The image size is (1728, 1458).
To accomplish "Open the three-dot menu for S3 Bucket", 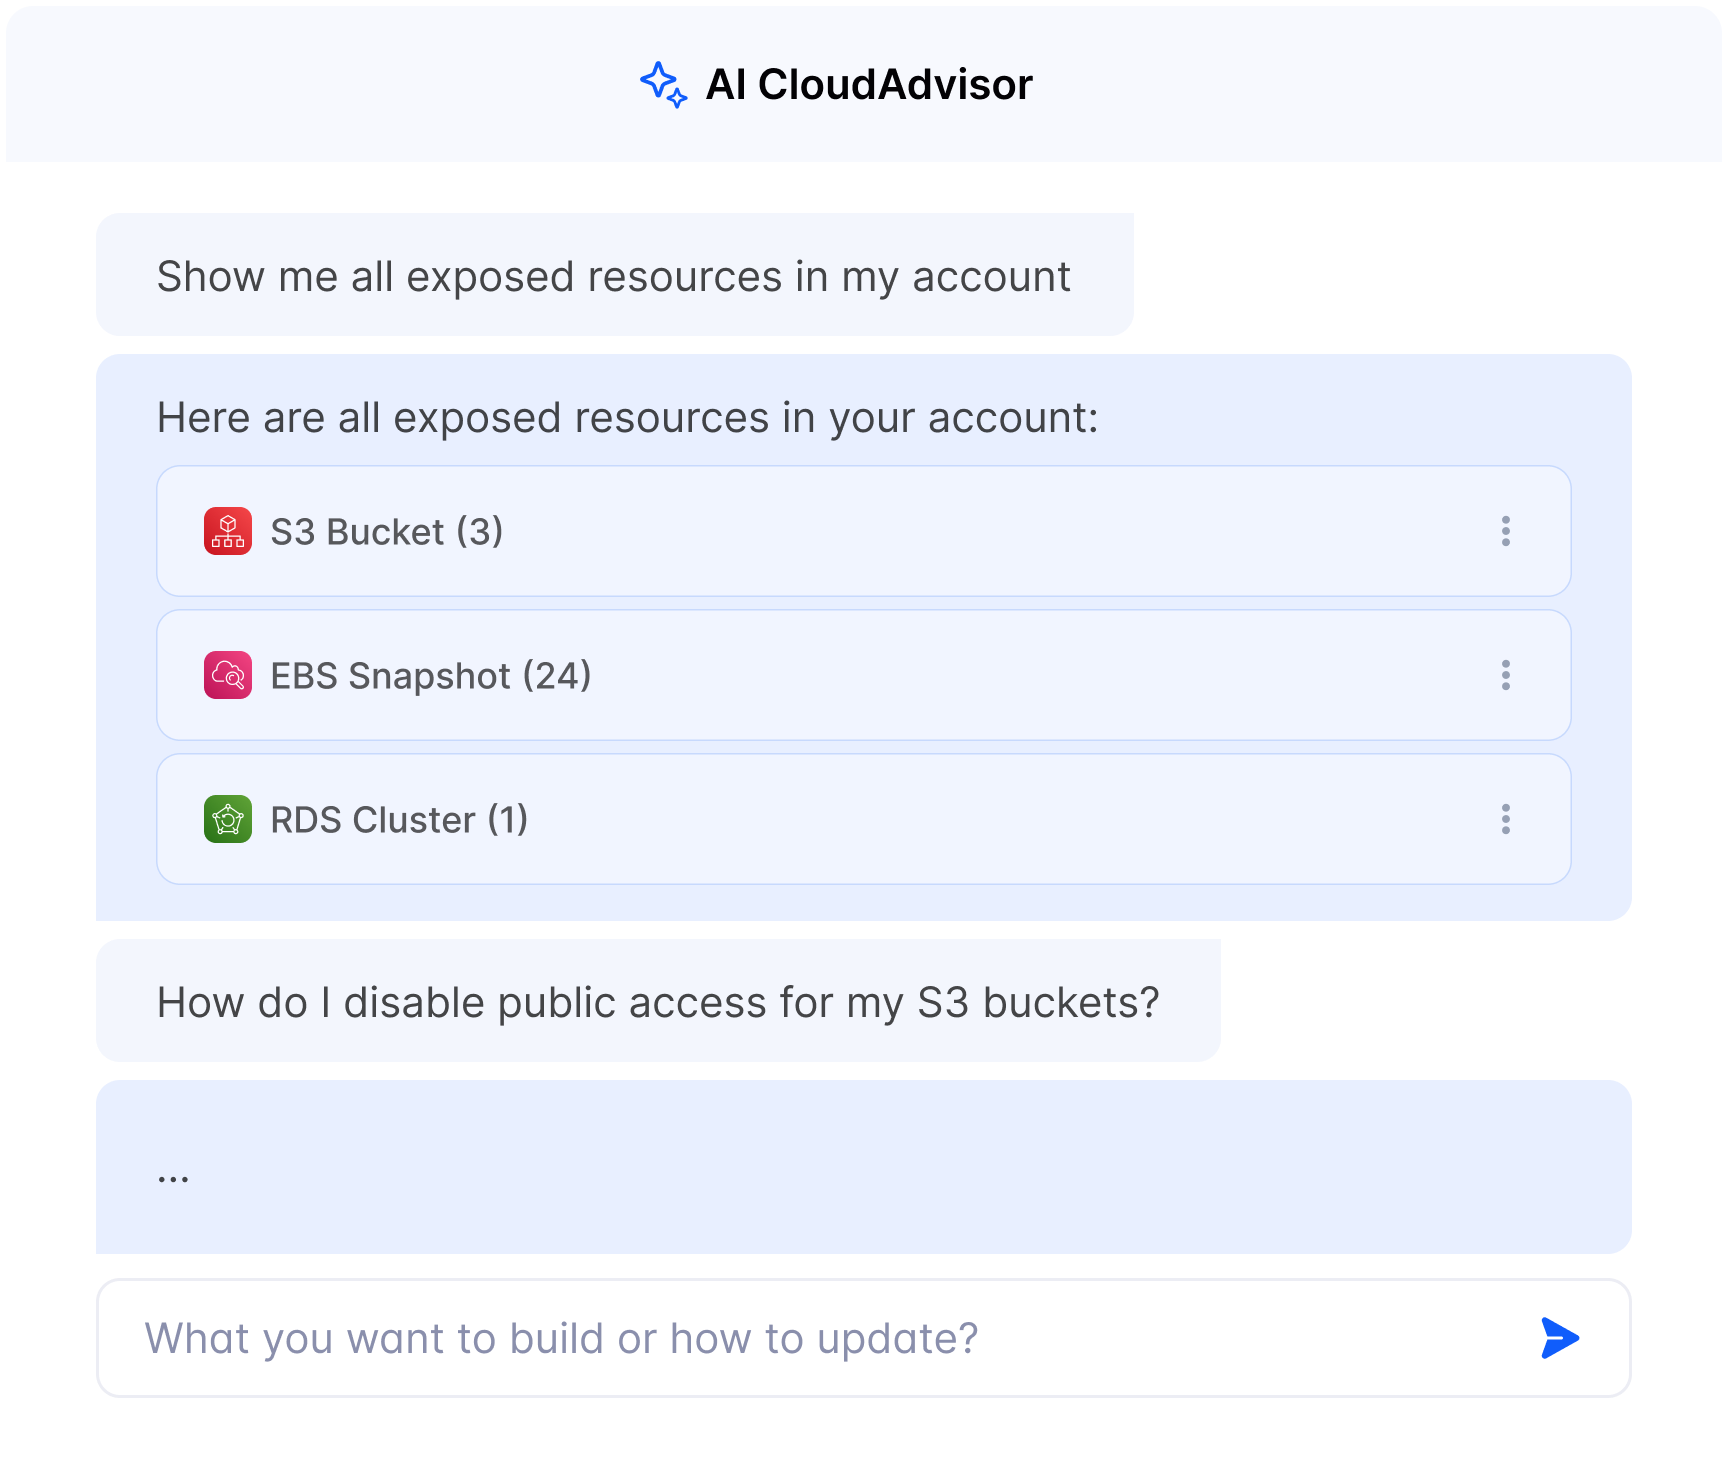I will point(1505,531).
